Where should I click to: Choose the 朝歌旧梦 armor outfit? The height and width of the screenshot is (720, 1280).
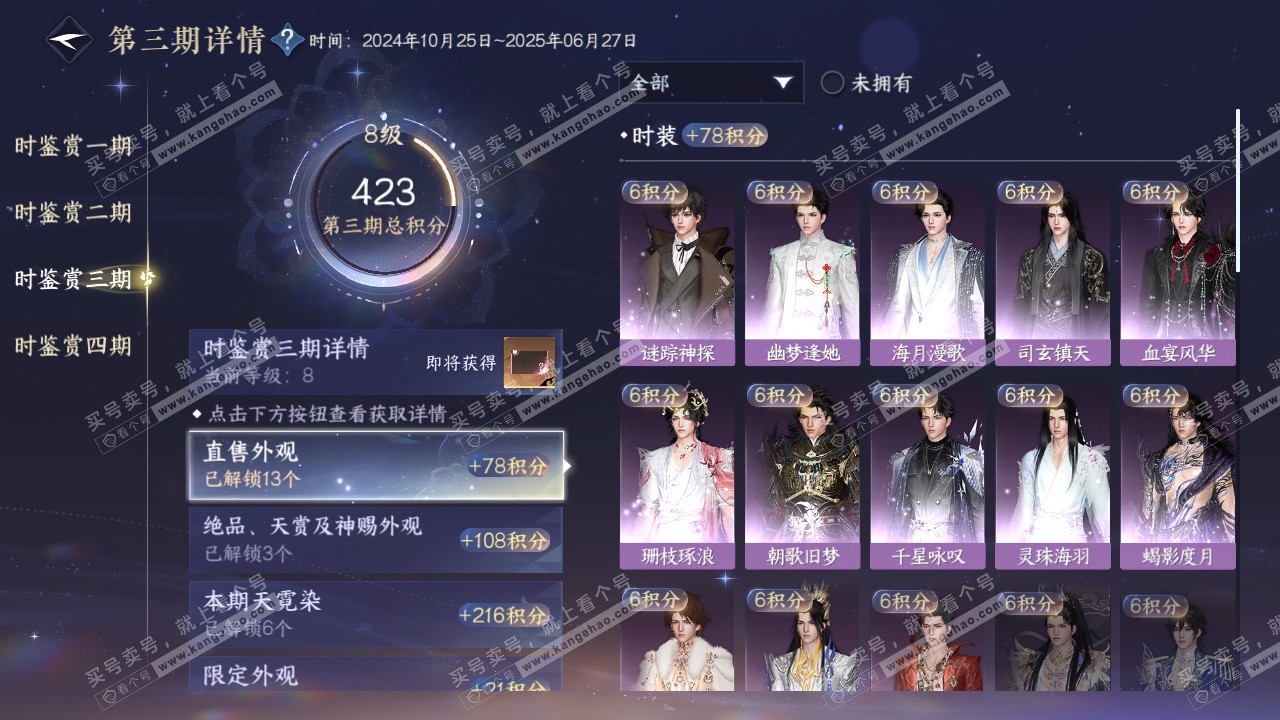pos(802,476)
